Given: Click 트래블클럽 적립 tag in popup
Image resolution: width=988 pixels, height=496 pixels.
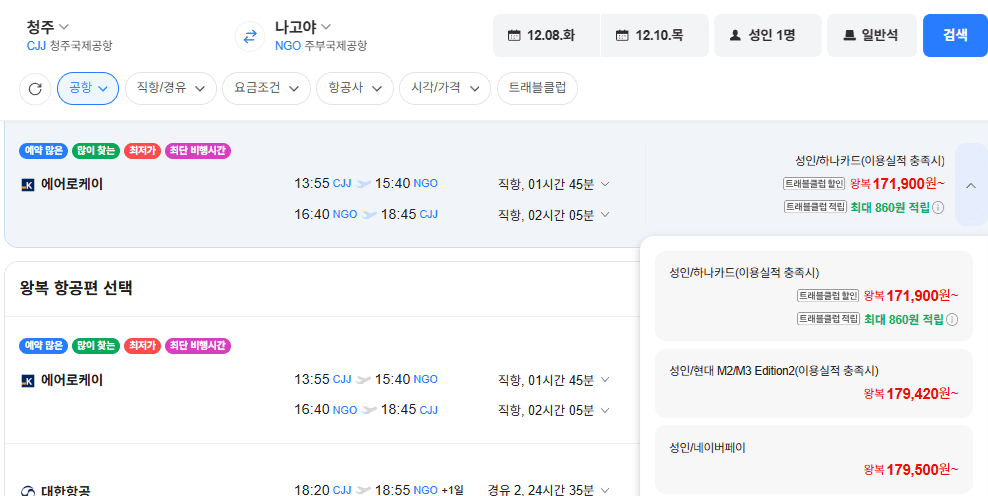Looking at the screenshot, I should click(829, 319).
